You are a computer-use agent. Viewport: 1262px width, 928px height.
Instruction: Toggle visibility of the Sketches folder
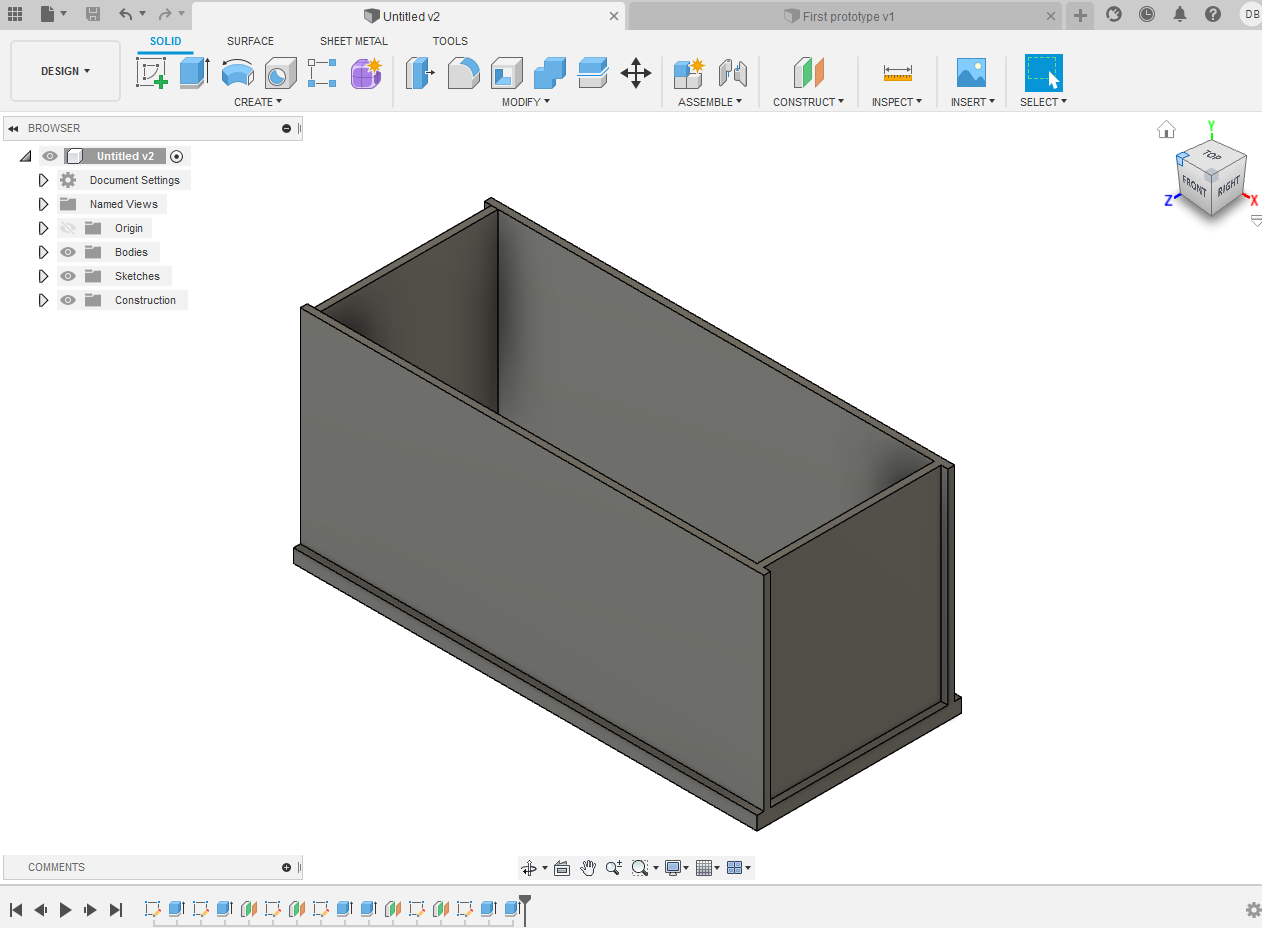68,276
